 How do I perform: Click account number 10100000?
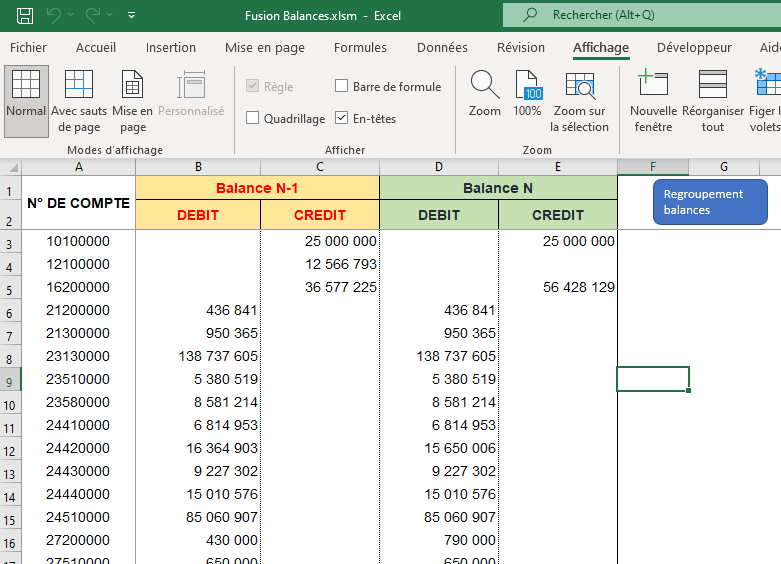tap(79, 242)
